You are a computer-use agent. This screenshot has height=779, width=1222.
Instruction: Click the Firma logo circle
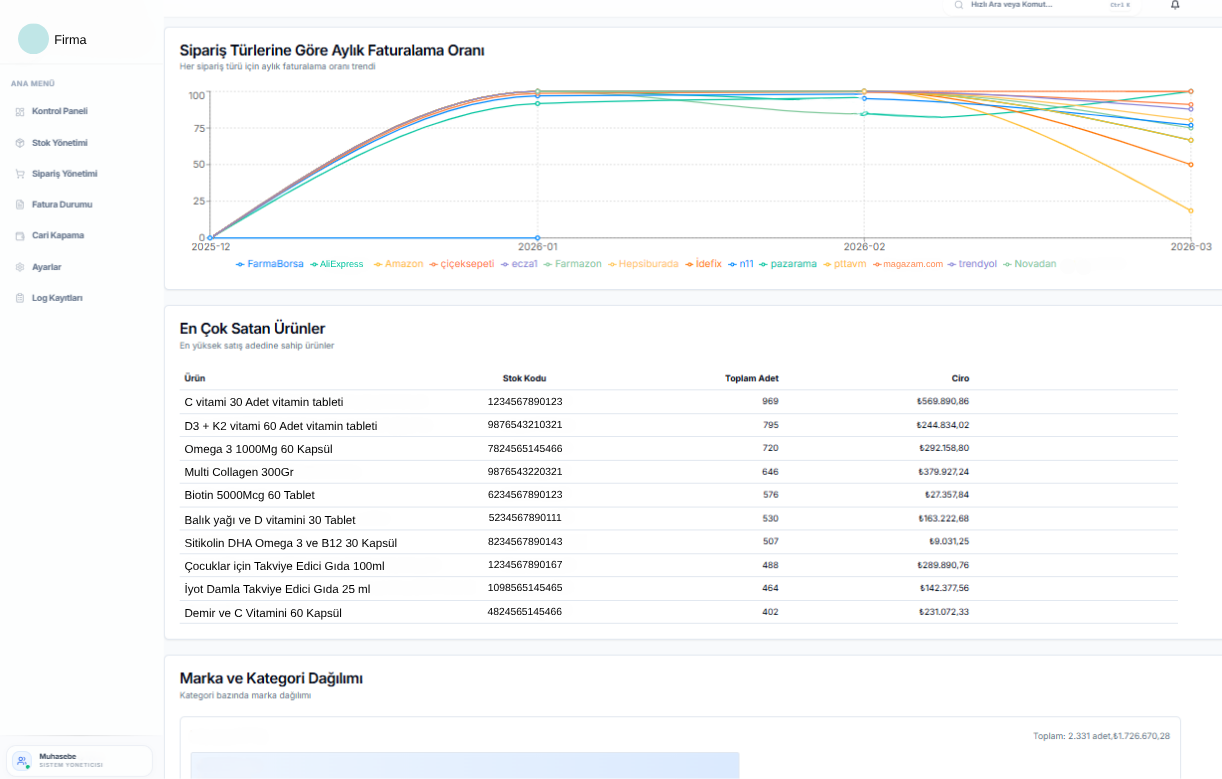pos(33,39)
